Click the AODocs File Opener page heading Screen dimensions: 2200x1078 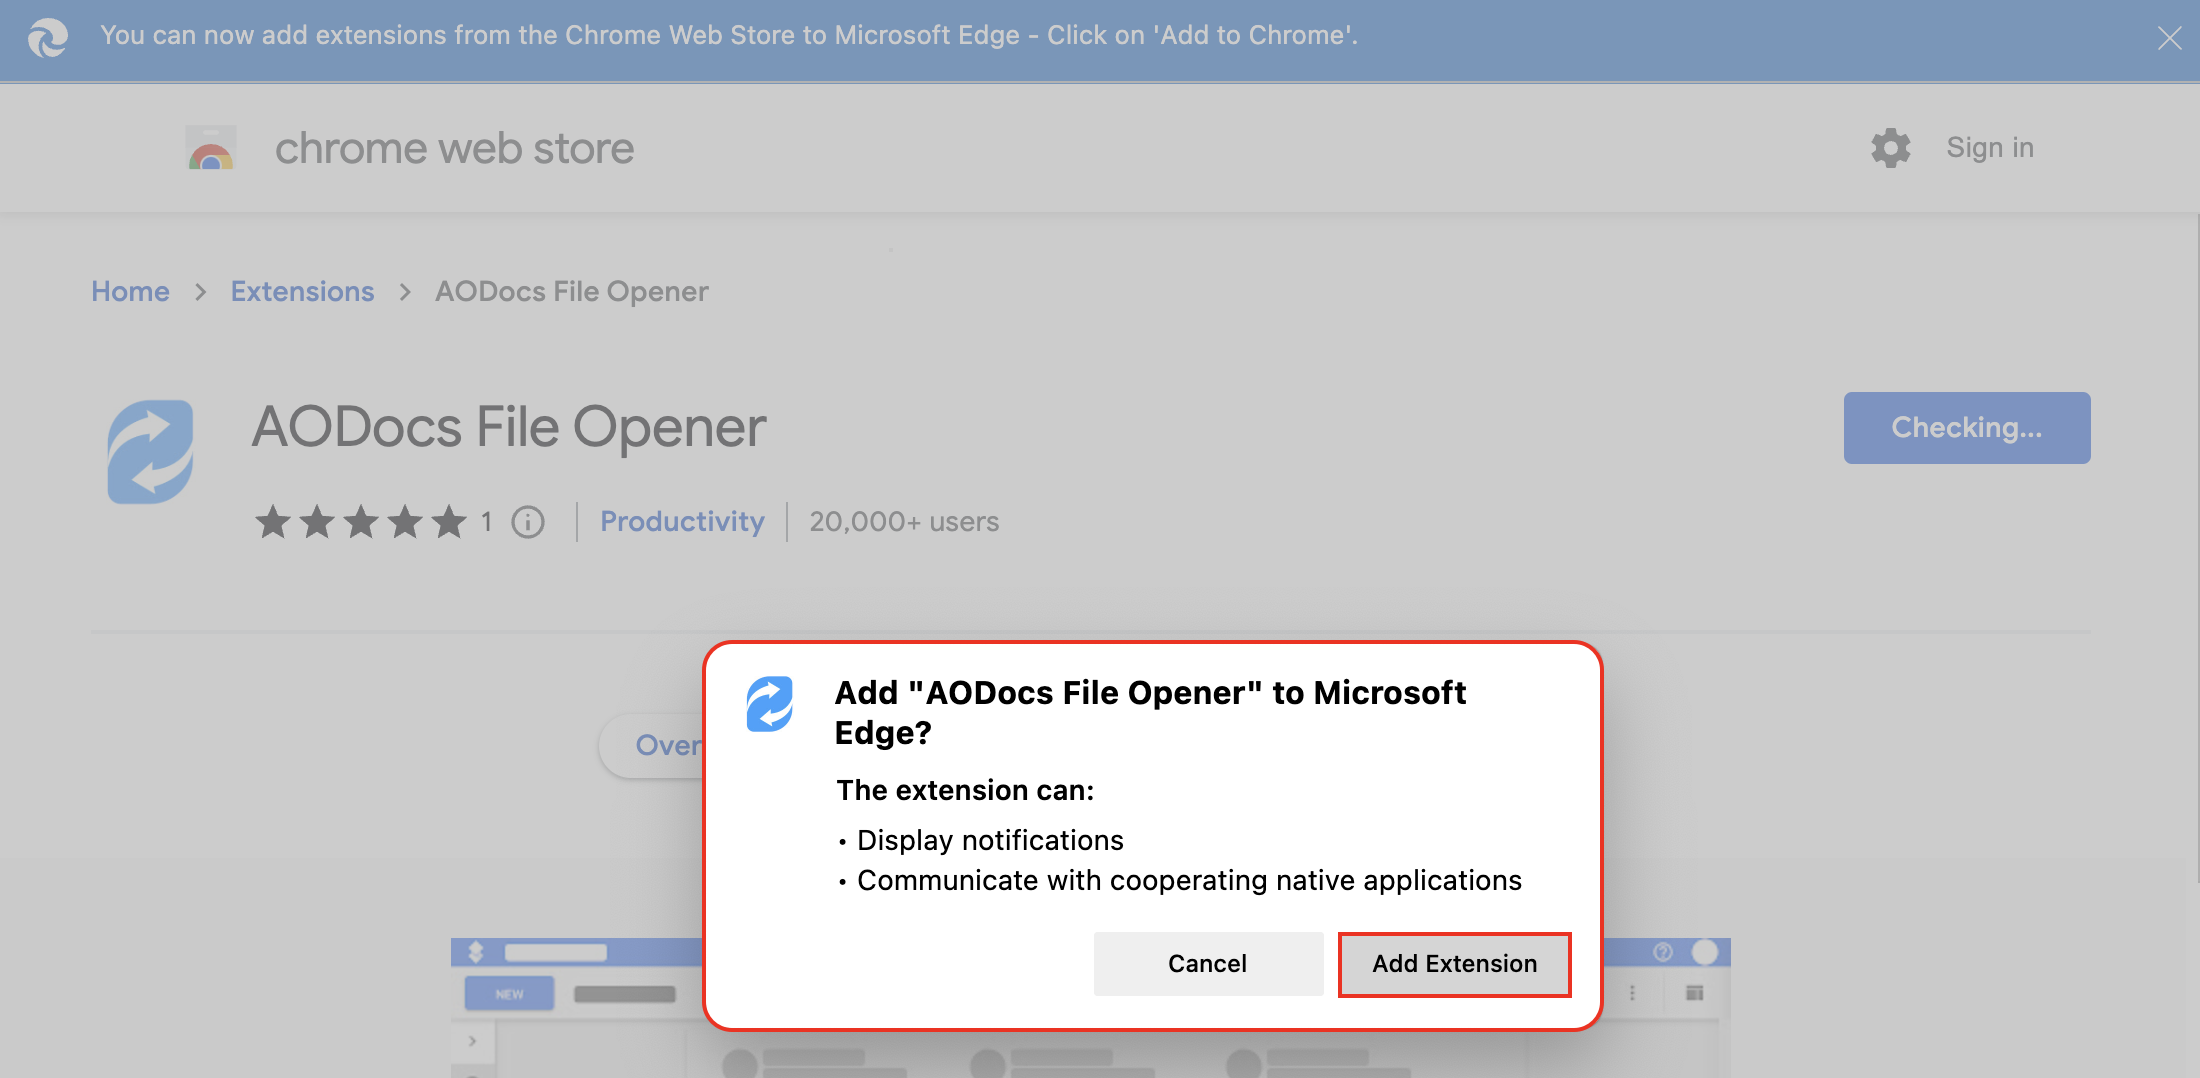coord(509,428)
